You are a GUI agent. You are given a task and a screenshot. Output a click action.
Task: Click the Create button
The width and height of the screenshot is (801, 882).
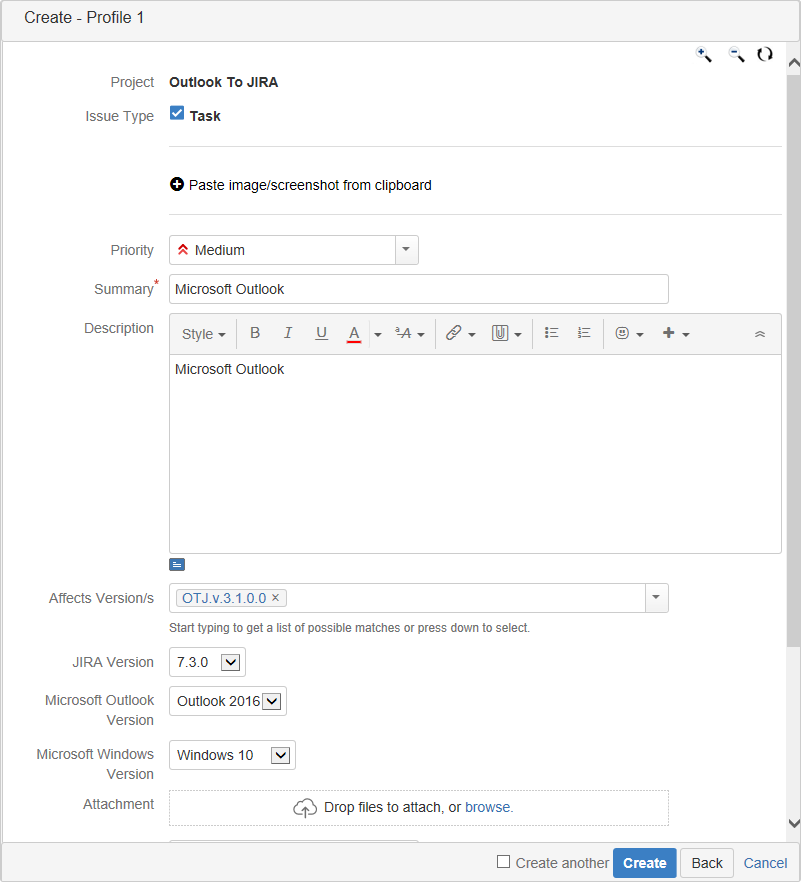(x=645, y=863)
